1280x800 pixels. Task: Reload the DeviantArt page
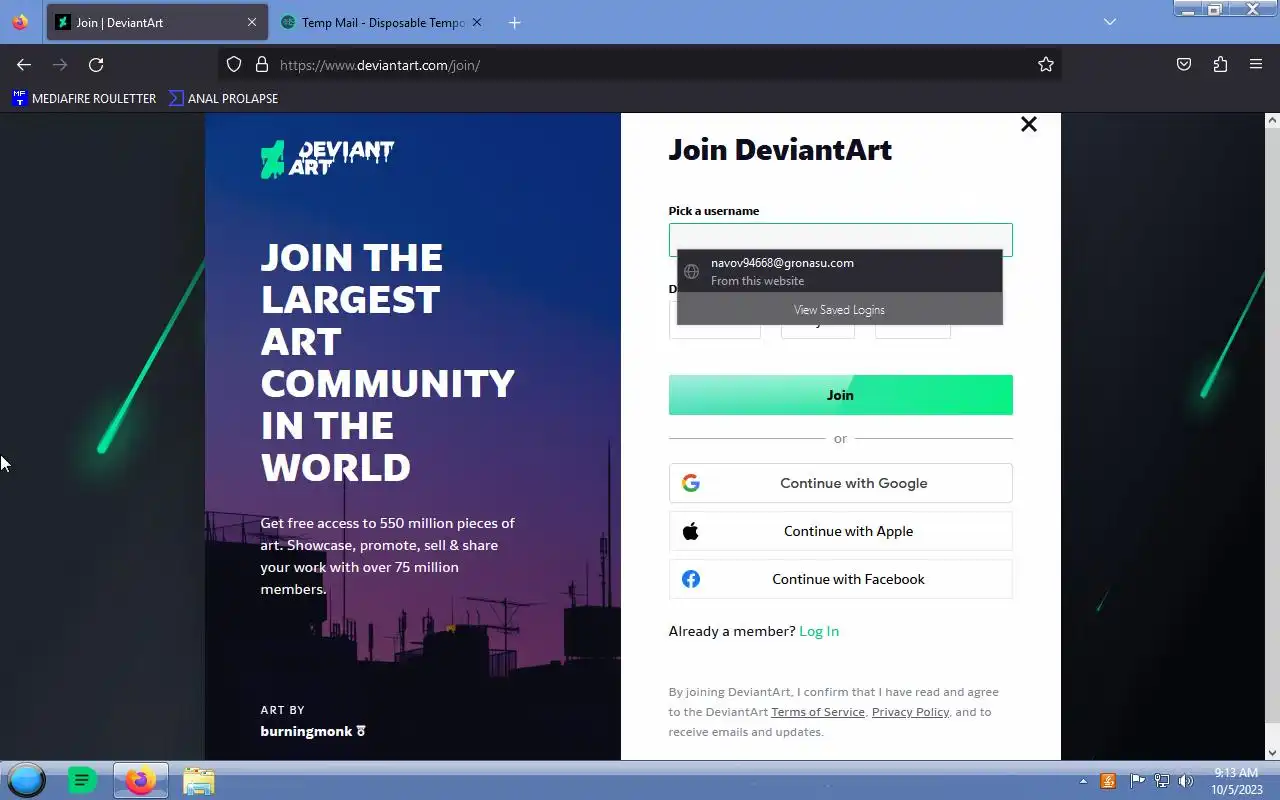point(96,65)
